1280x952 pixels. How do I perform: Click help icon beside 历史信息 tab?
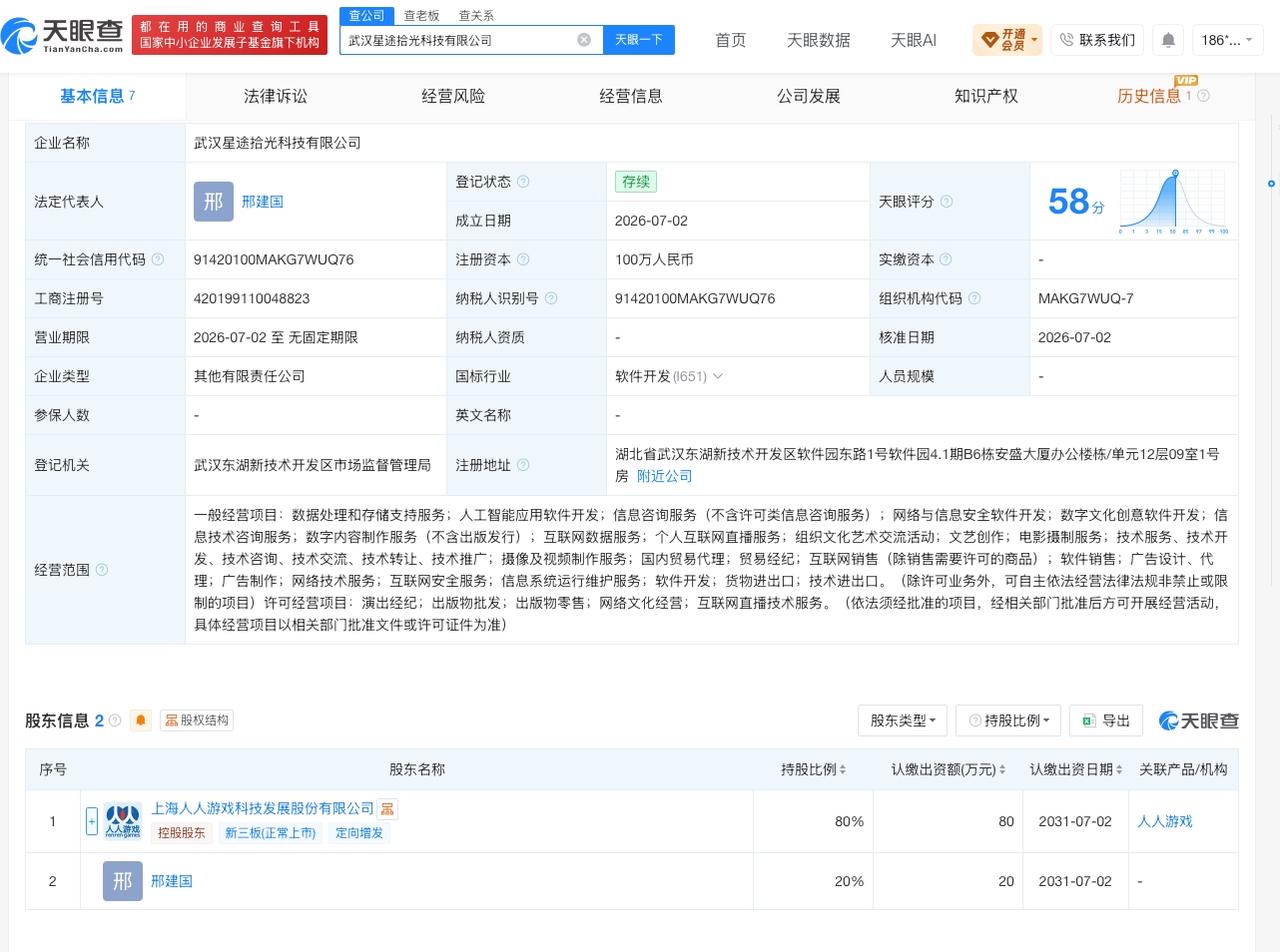1203,96
